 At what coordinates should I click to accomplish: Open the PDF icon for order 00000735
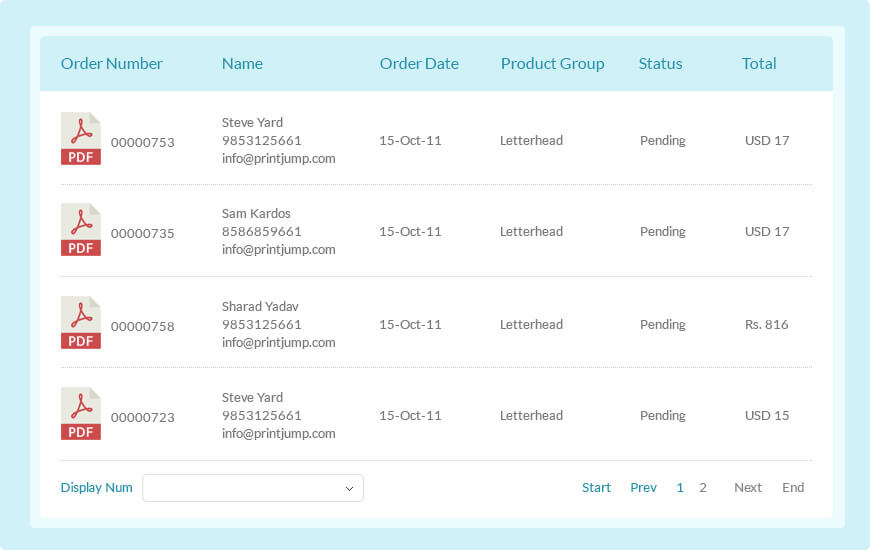click(x=81, y=230)
